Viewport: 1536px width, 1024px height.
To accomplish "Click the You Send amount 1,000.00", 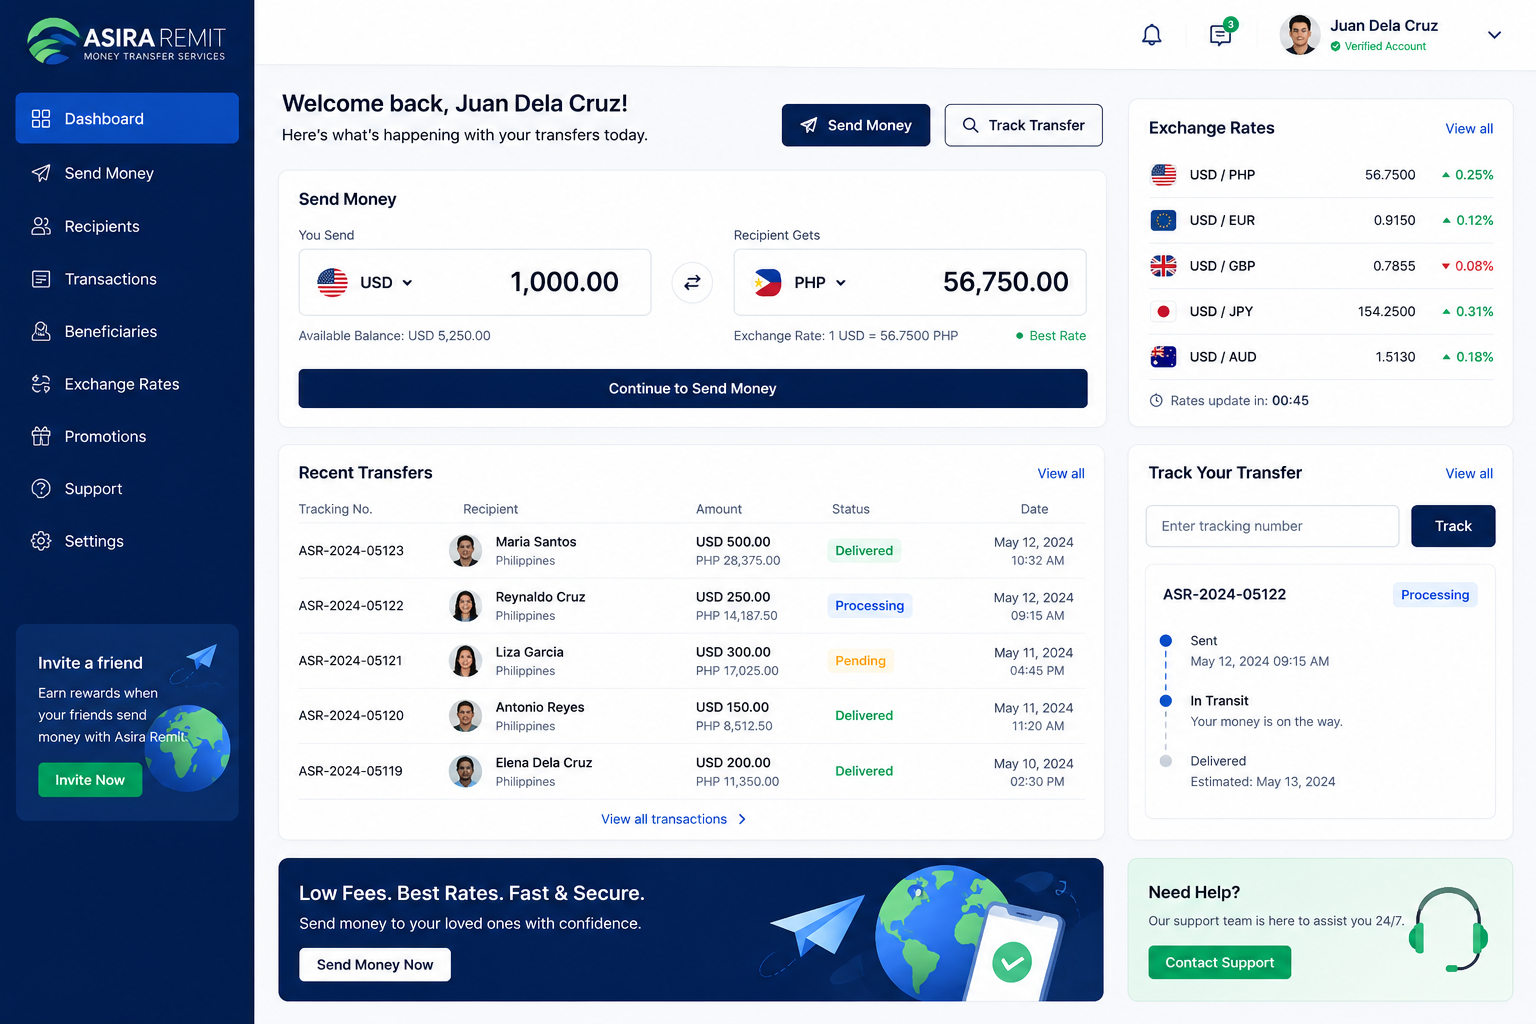I will click(564, 282).
